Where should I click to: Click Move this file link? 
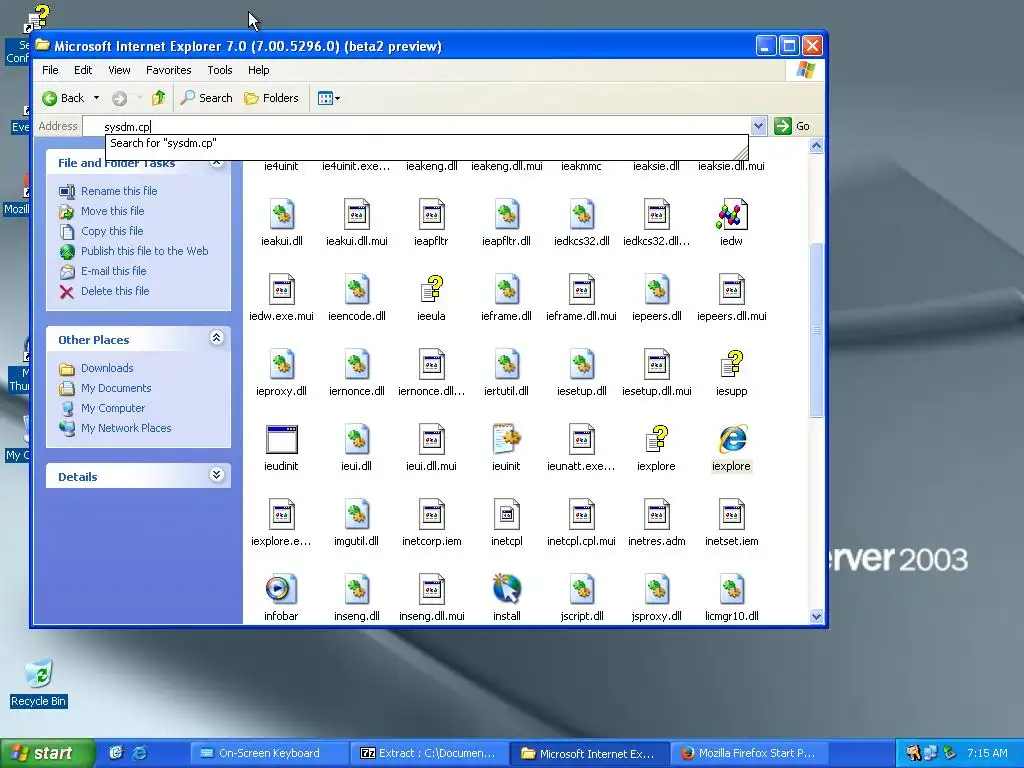(x=112, y=211)
